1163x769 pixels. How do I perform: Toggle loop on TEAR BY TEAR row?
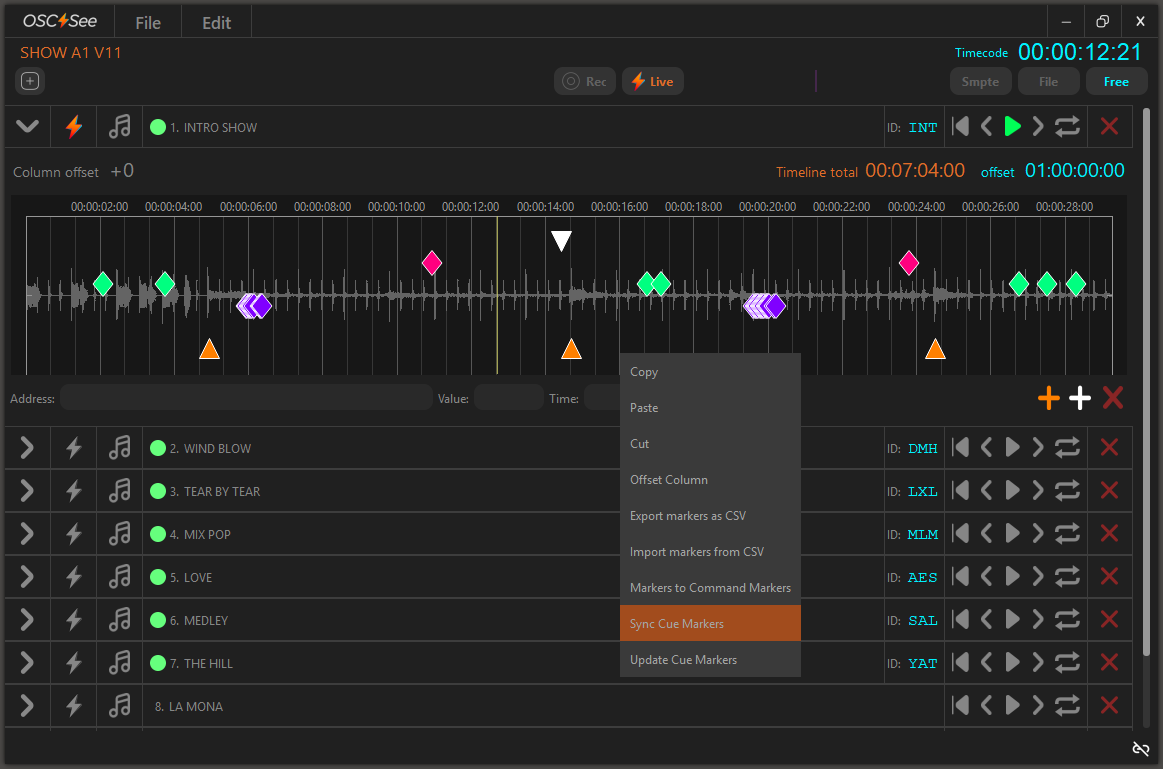pyautogui.click(x=1067, y=490)
